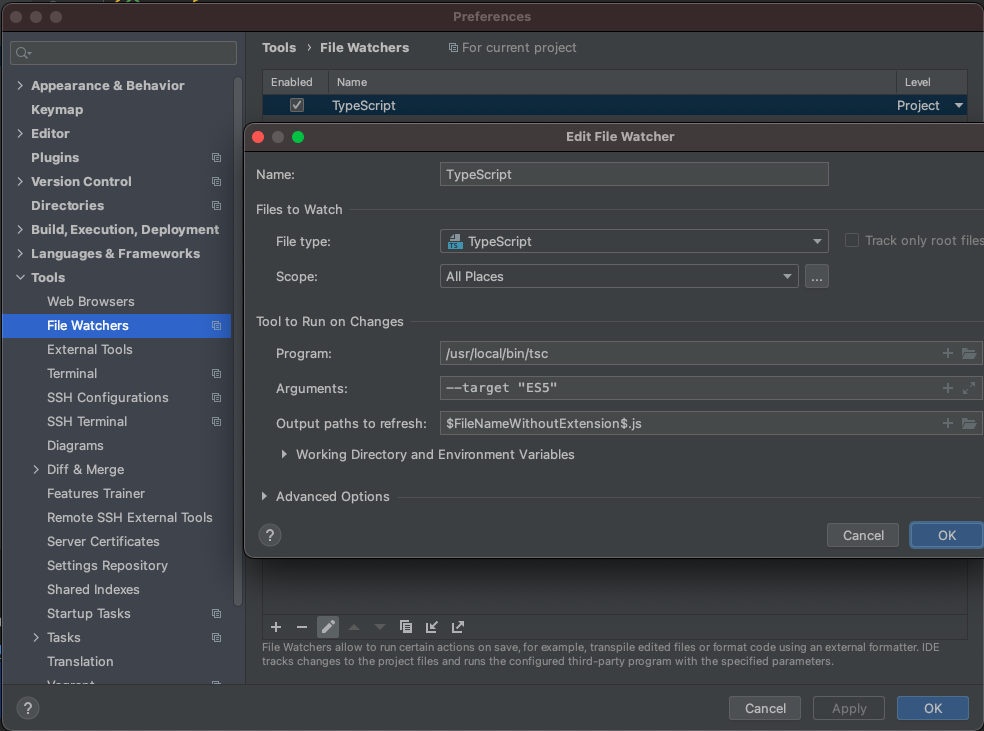Browse for Program with folder icon

[x=969, y=353]
